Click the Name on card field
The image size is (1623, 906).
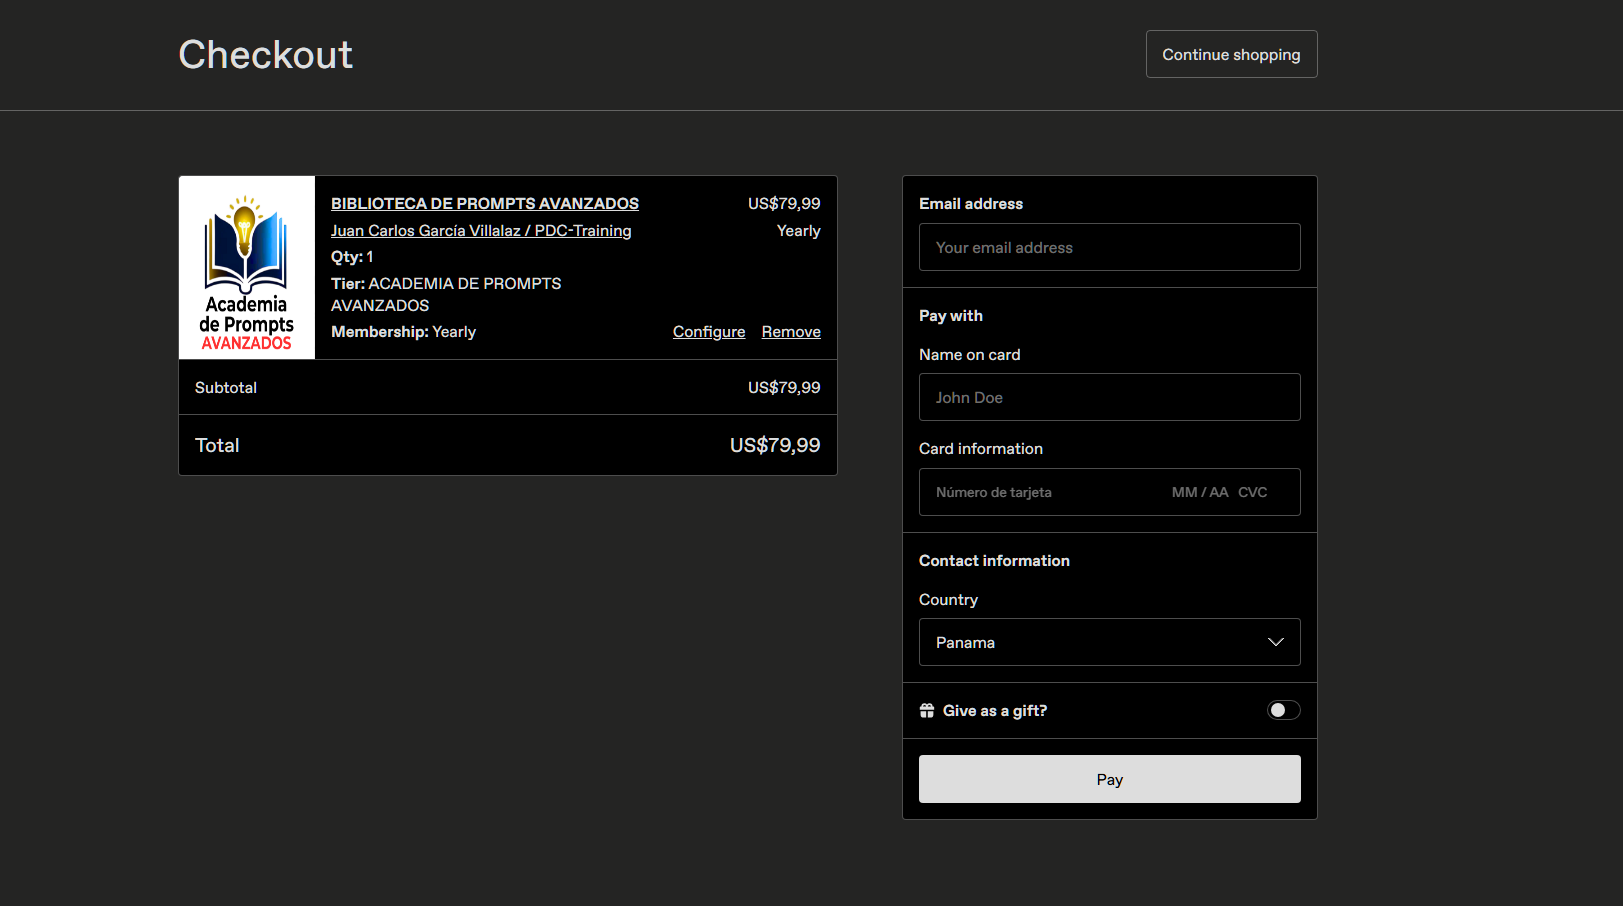1109,397
